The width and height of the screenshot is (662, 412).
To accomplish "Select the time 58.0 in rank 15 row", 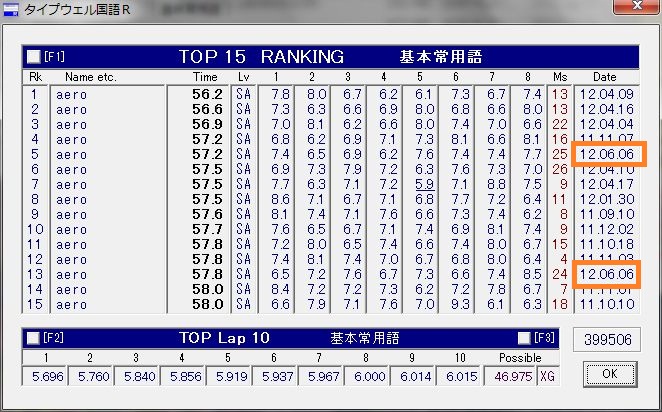I will (x=207, y=304).
